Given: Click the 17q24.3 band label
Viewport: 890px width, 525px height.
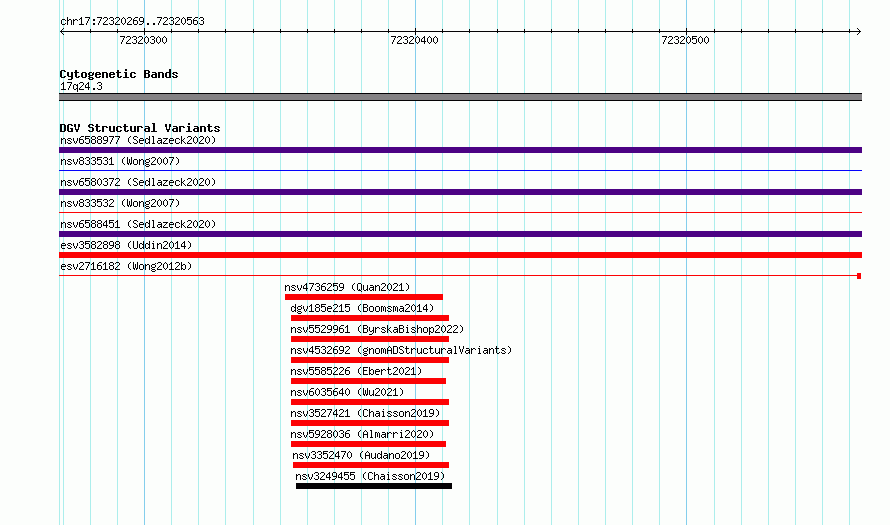Looking at the screenshot, I should click(x=81, y=86).
